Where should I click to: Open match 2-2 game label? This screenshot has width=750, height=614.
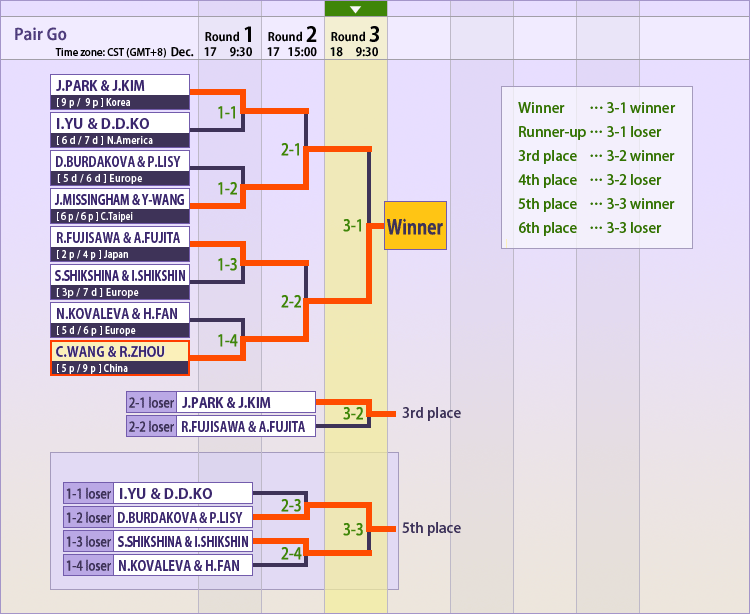[x=291, y=301]
